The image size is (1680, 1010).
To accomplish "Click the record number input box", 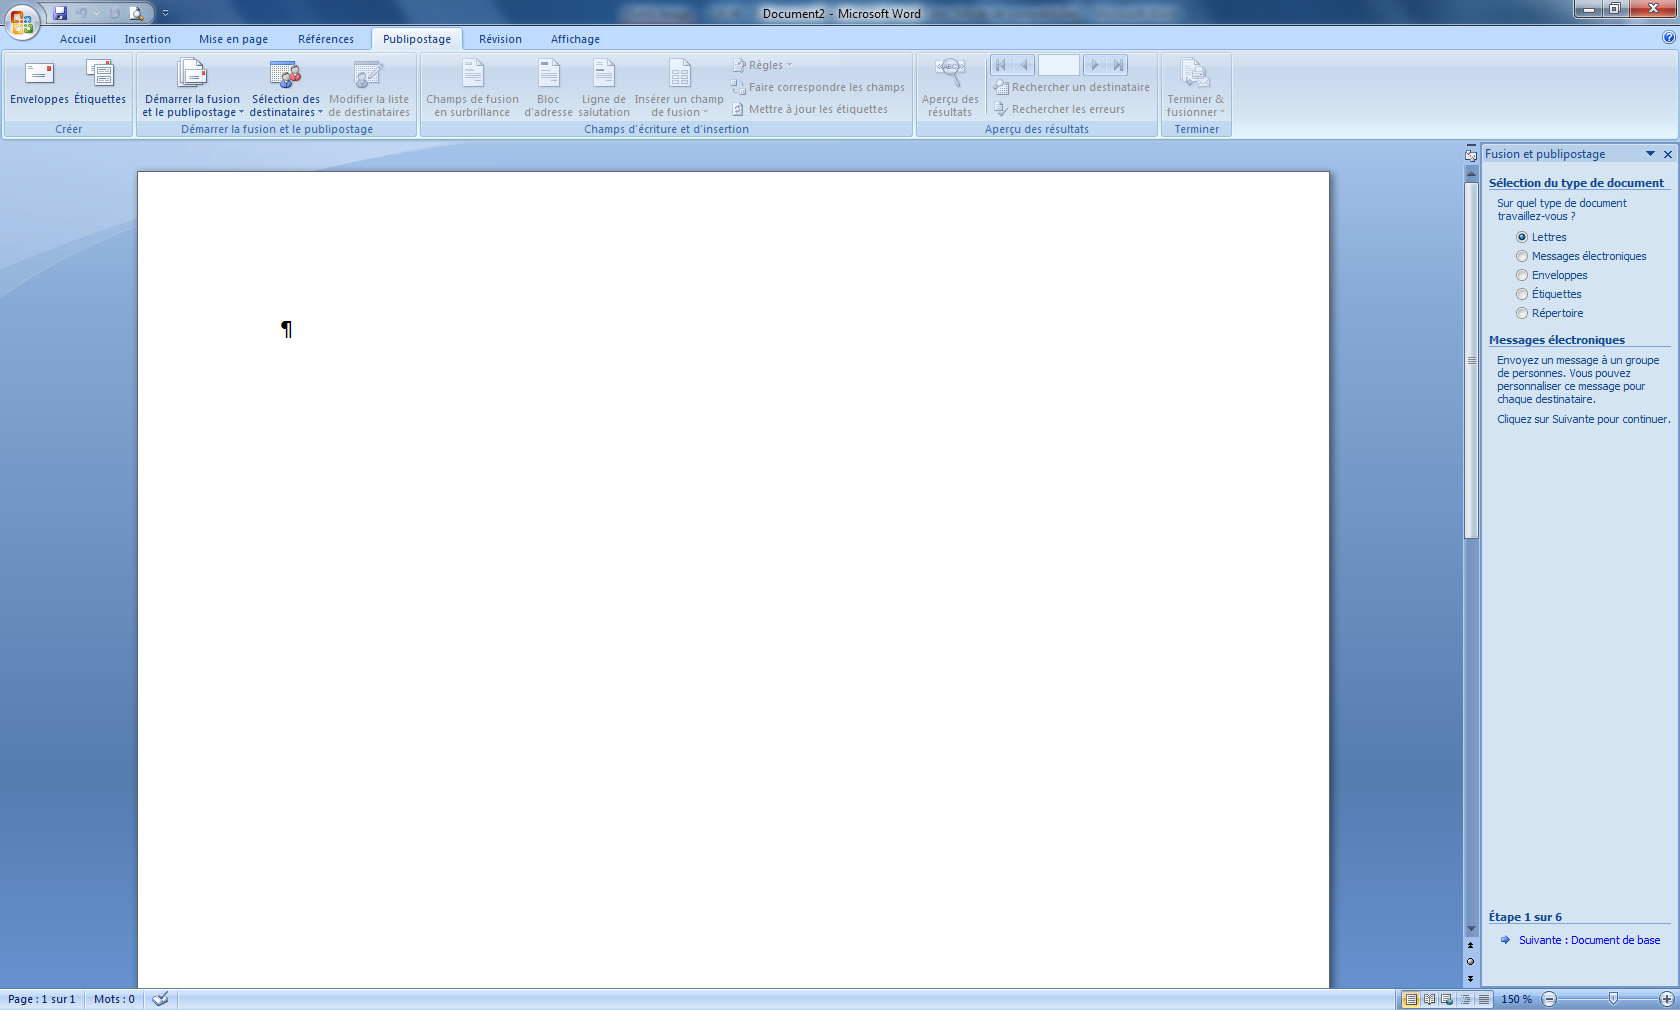I will pyautogui.click(x=1059, y=65).
